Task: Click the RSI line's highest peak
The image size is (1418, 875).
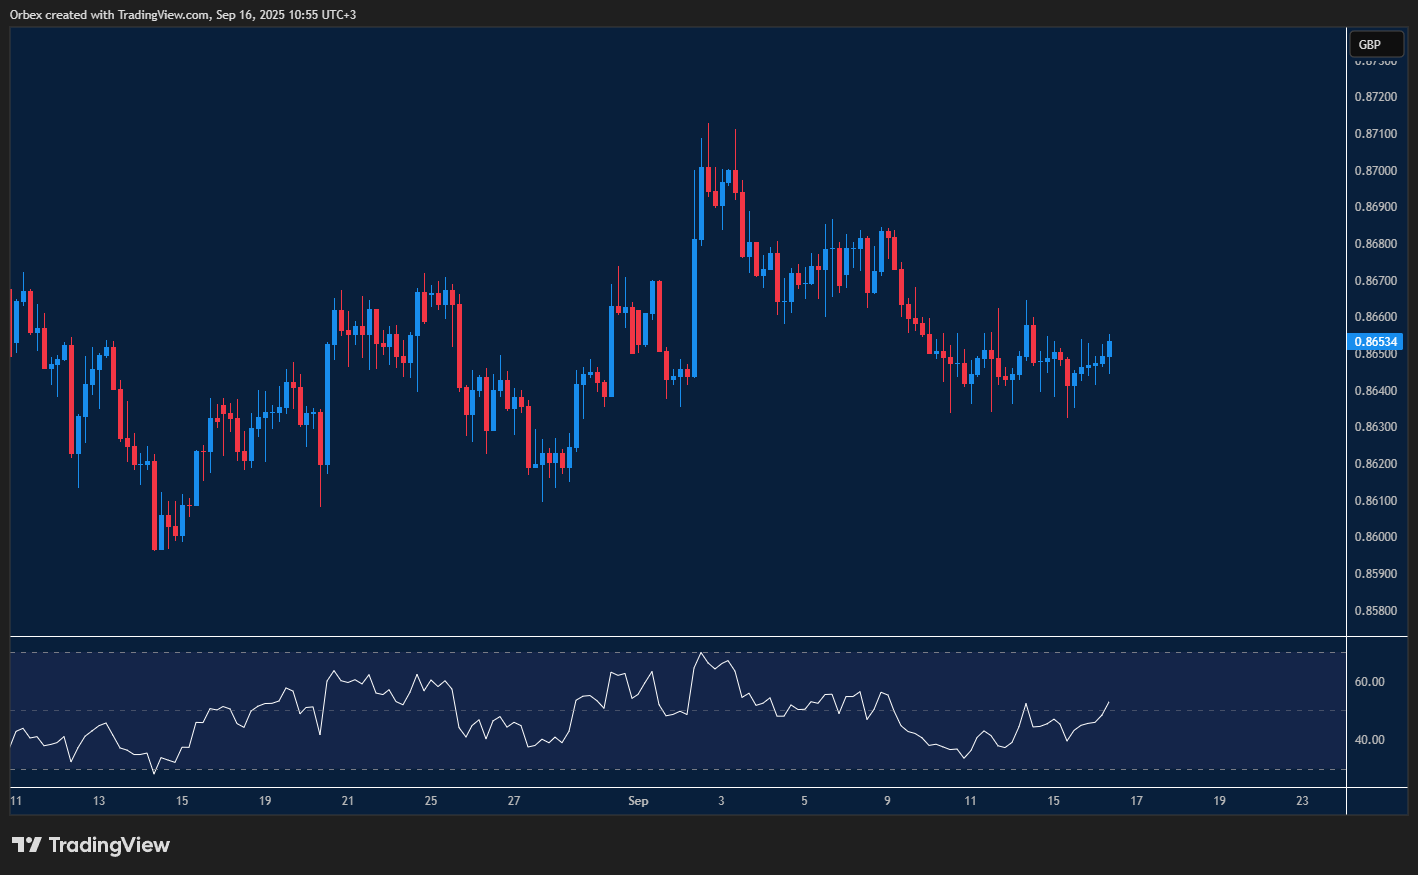Action: (x=701, y=654)
